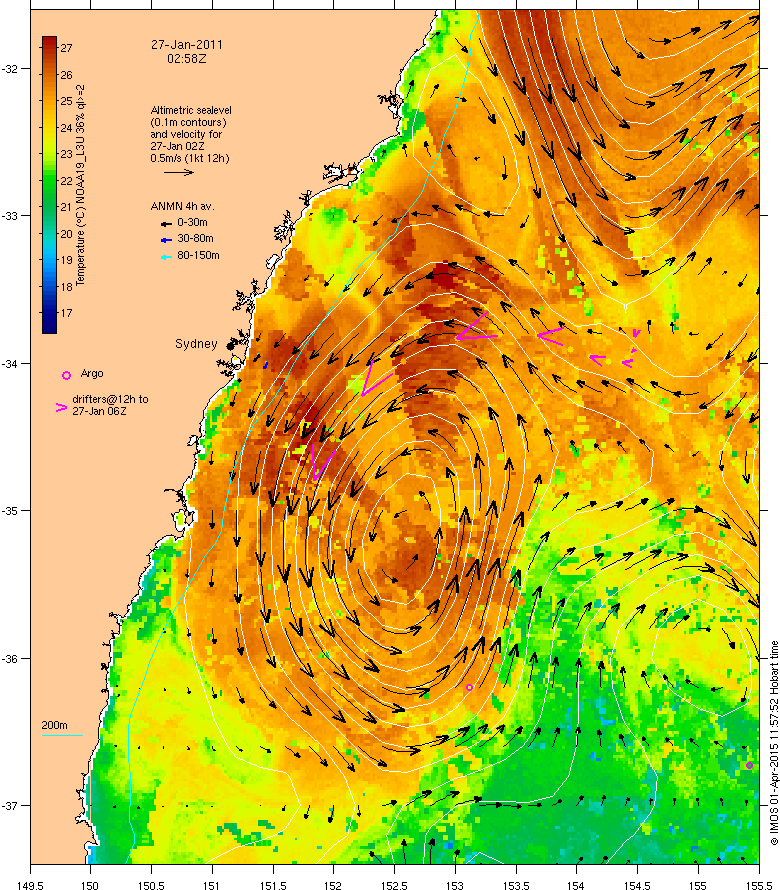Click the date label 27-Jan-2011
The height and width of the screenshot is (890, 780).
(x=187, y=45)
